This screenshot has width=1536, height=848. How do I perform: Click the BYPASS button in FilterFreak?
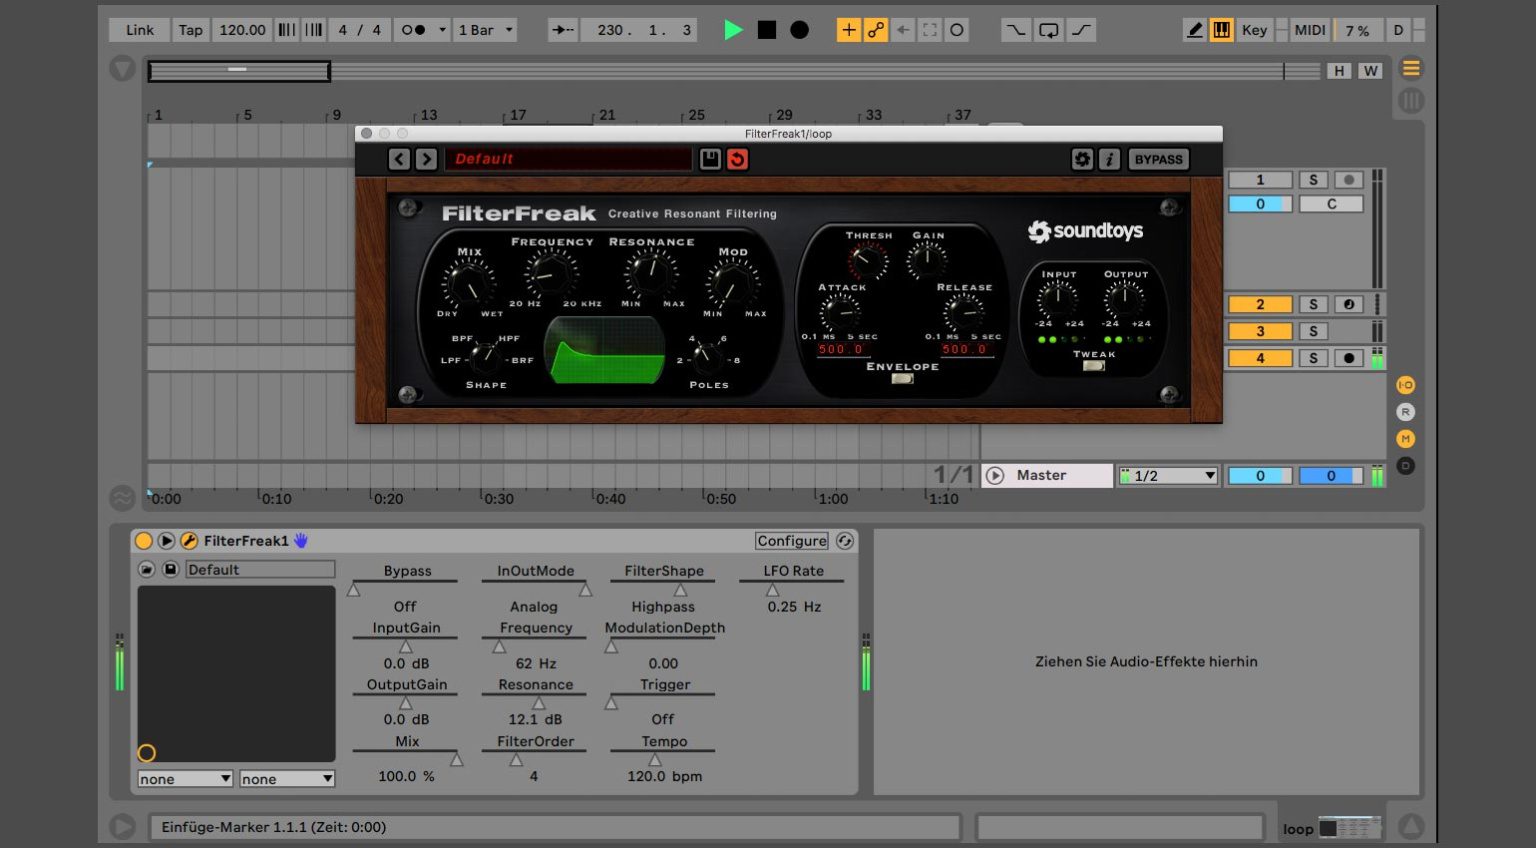(x=1158, y=159)
